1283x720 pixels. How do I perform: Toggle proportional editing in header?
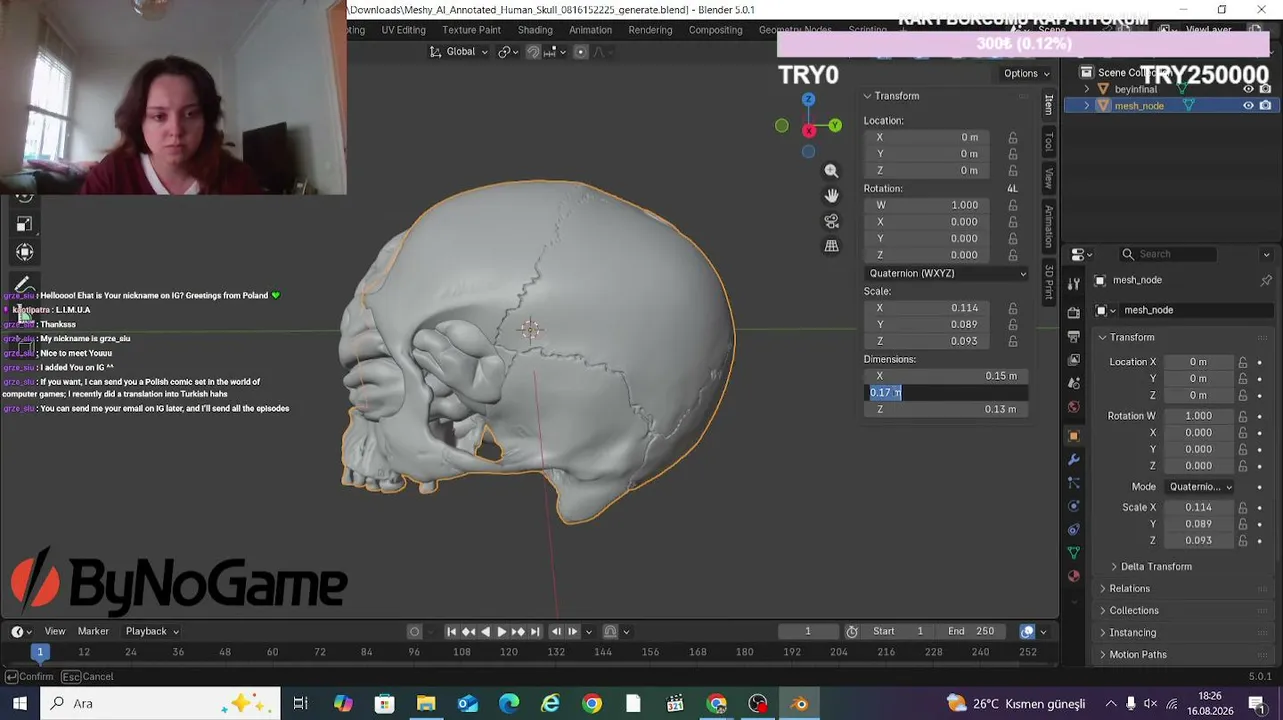580,52
